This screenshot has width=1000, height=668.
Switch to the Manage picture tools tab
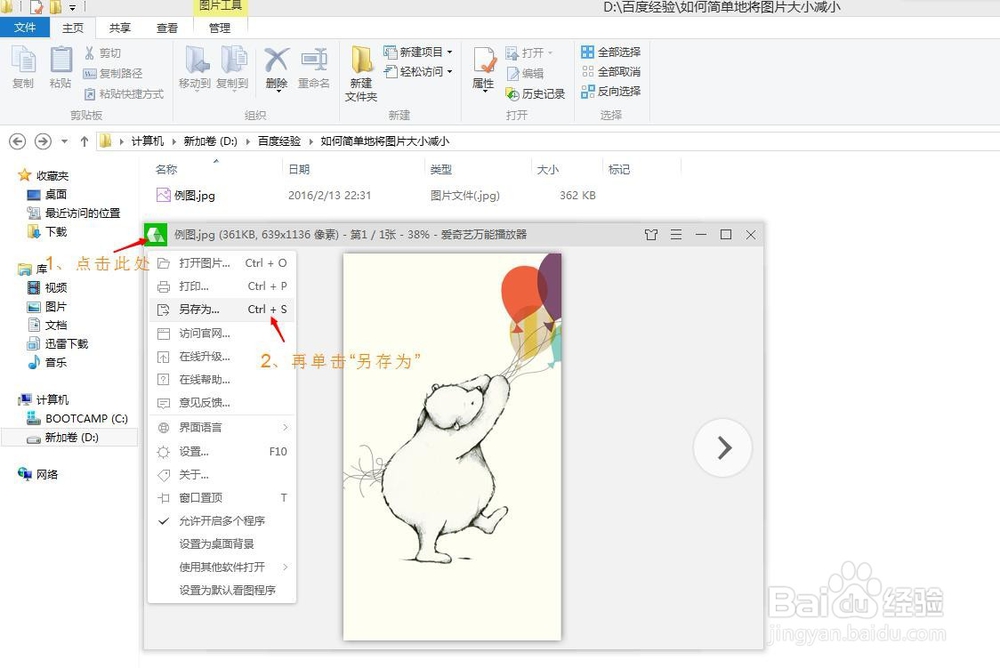(219, 28)
